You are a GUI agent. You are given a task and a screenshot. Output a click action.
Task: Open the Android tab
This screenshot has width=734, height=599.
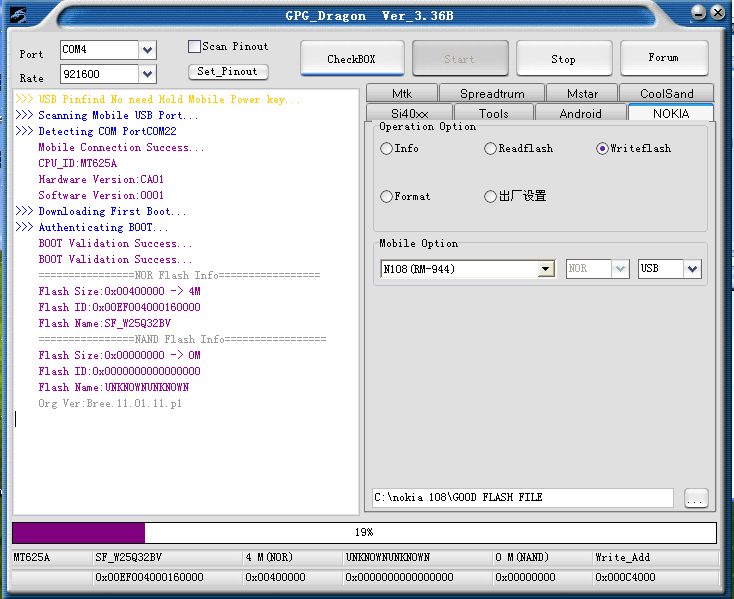pos(580,113)
